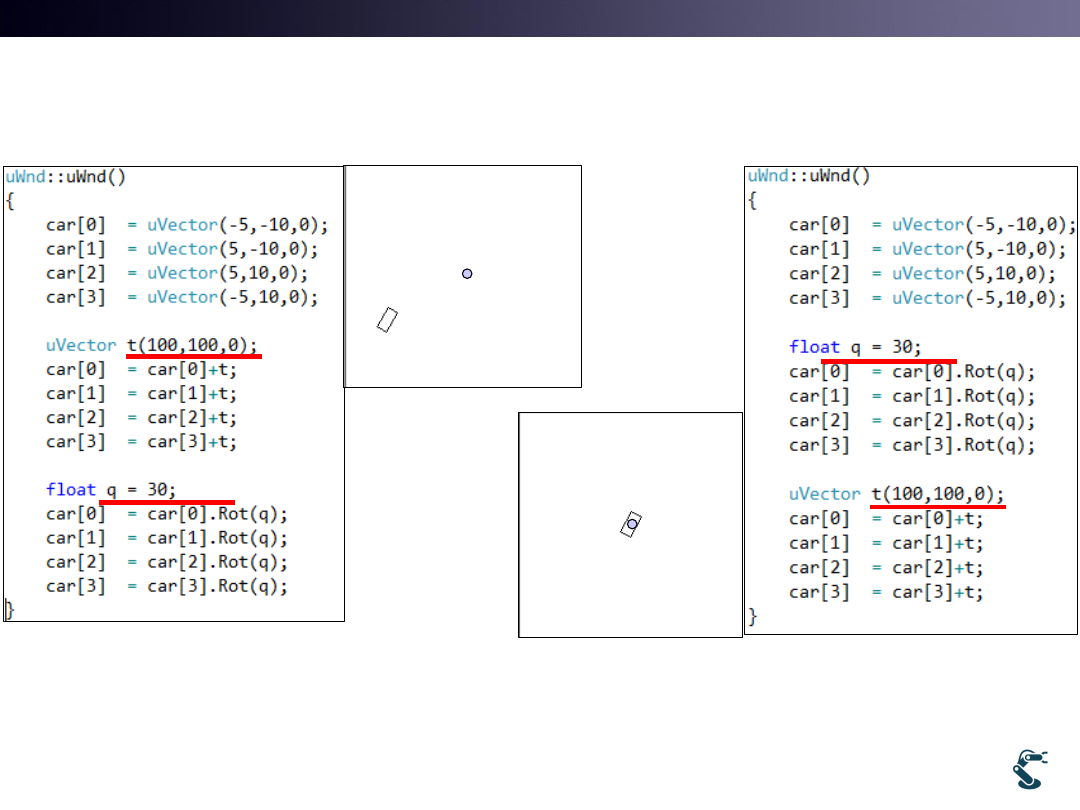
Task: Select car[0].Rot(q) line in right code
Action: pos(912,372)
